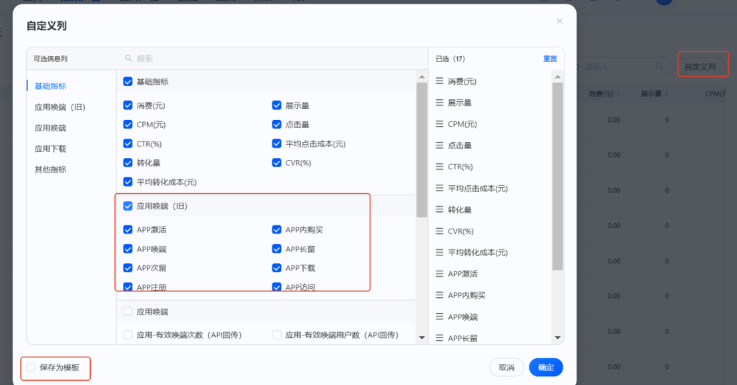Click the selected columns scrollbar thumb
Image resolution: width=737 pixels, height=385 pixels.
coord(557,176)
